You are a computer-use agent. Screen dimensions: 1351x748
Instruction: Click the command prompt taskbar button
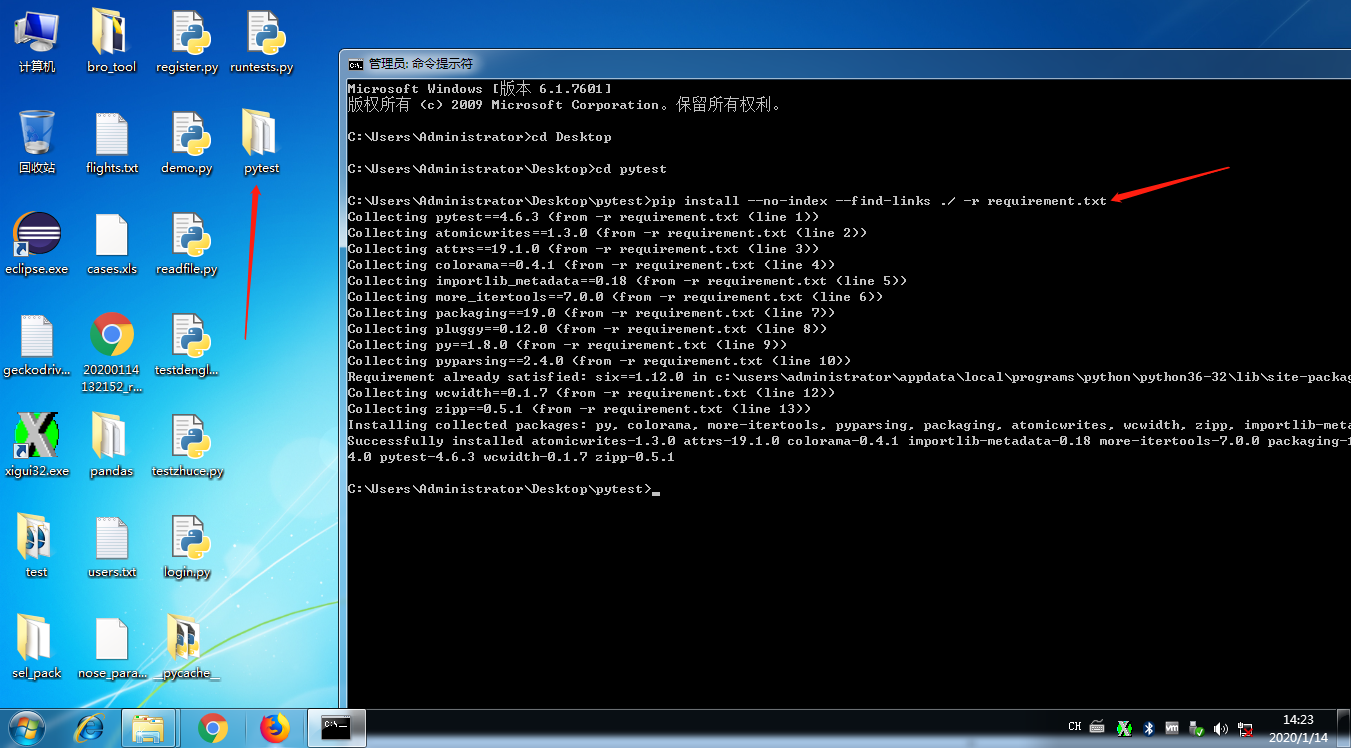[335, 728]
